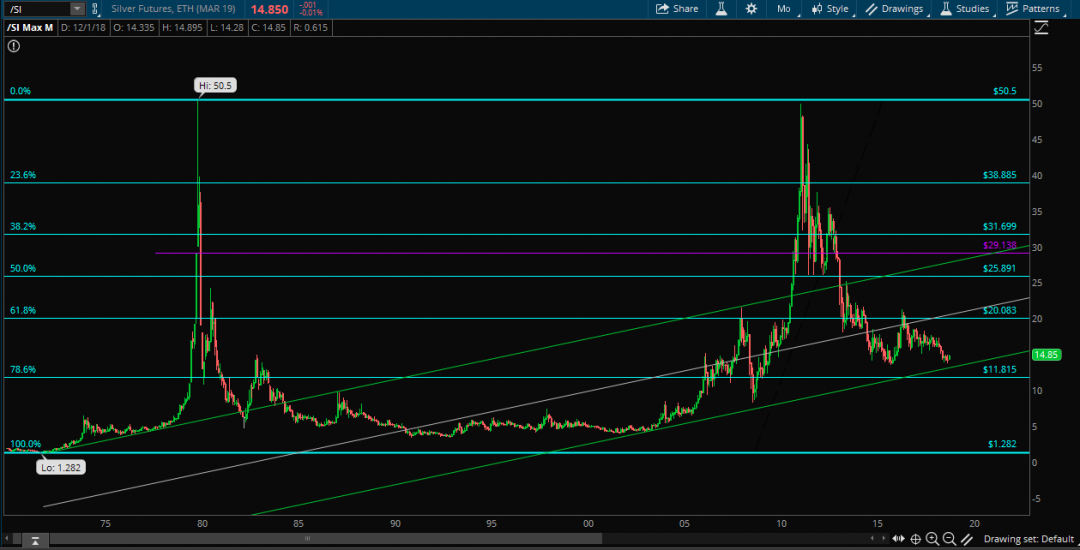Viewport: 1080px width, 550px height.
Task: Click the symbol link chain icon
Action: tap(95, 9)
